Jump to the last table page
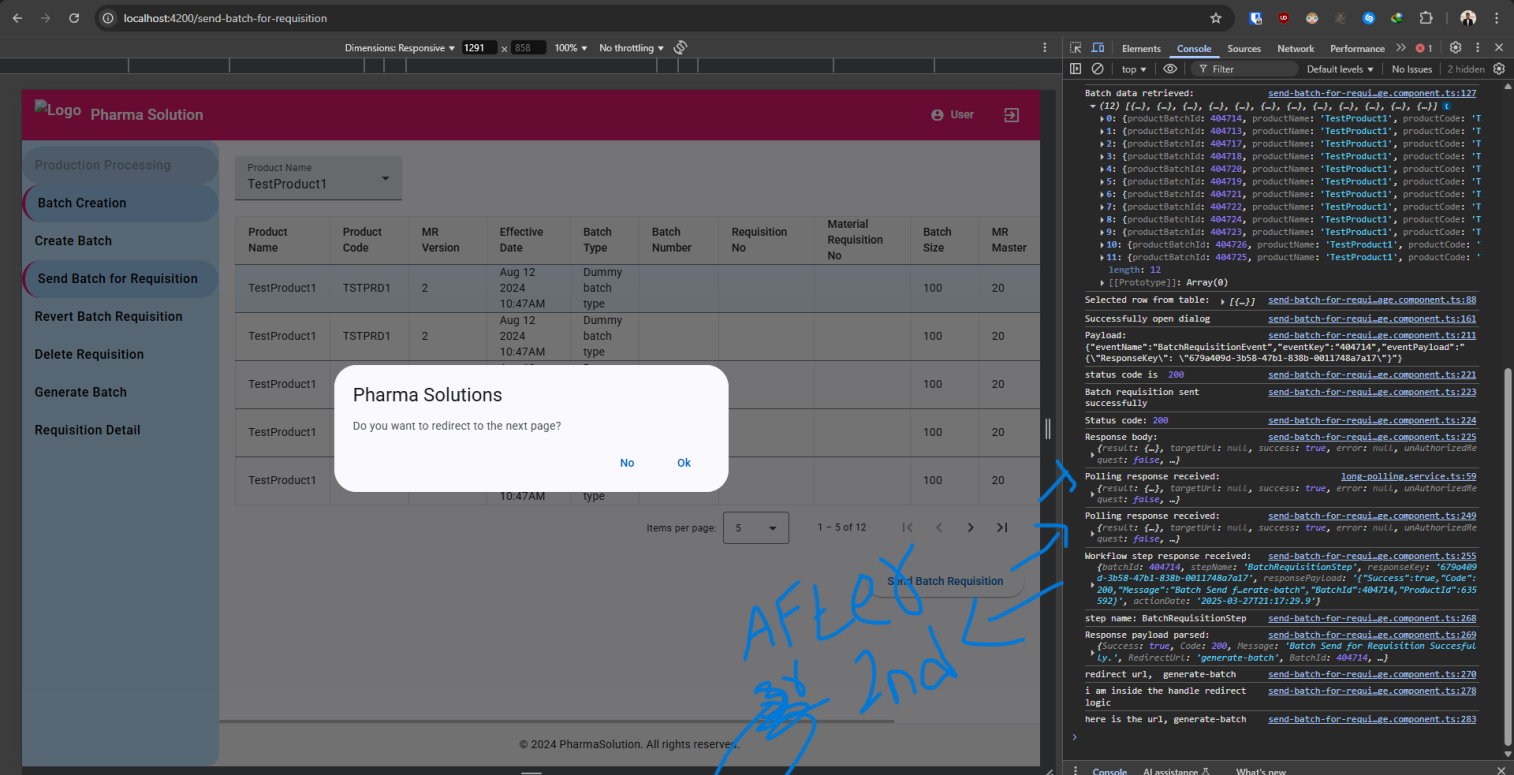1514x775 pixels. point(1002,527)
